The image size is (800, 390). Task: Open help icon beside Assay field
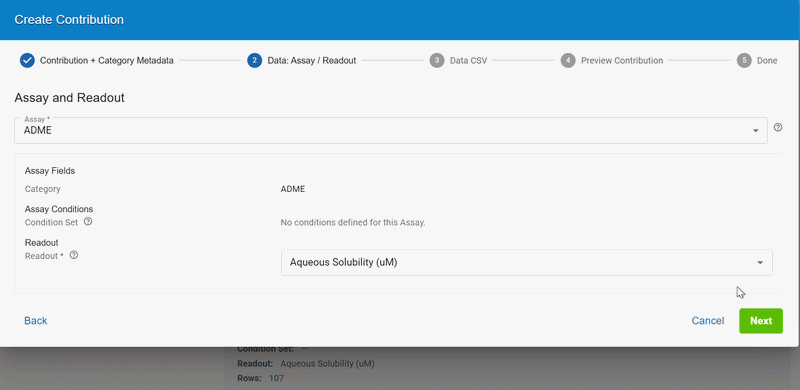click(778, 128)
